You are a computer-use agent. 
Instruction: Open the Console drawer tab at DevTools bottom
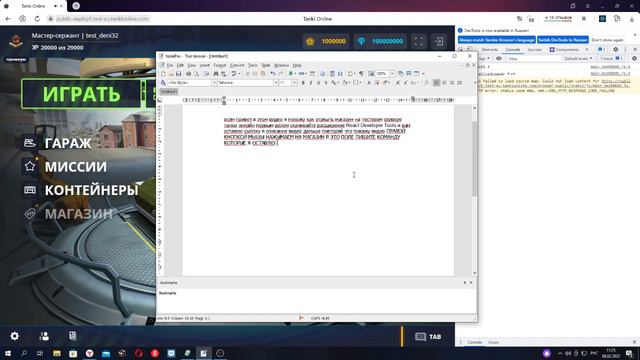pyautogui.click(x=474, y=342)
